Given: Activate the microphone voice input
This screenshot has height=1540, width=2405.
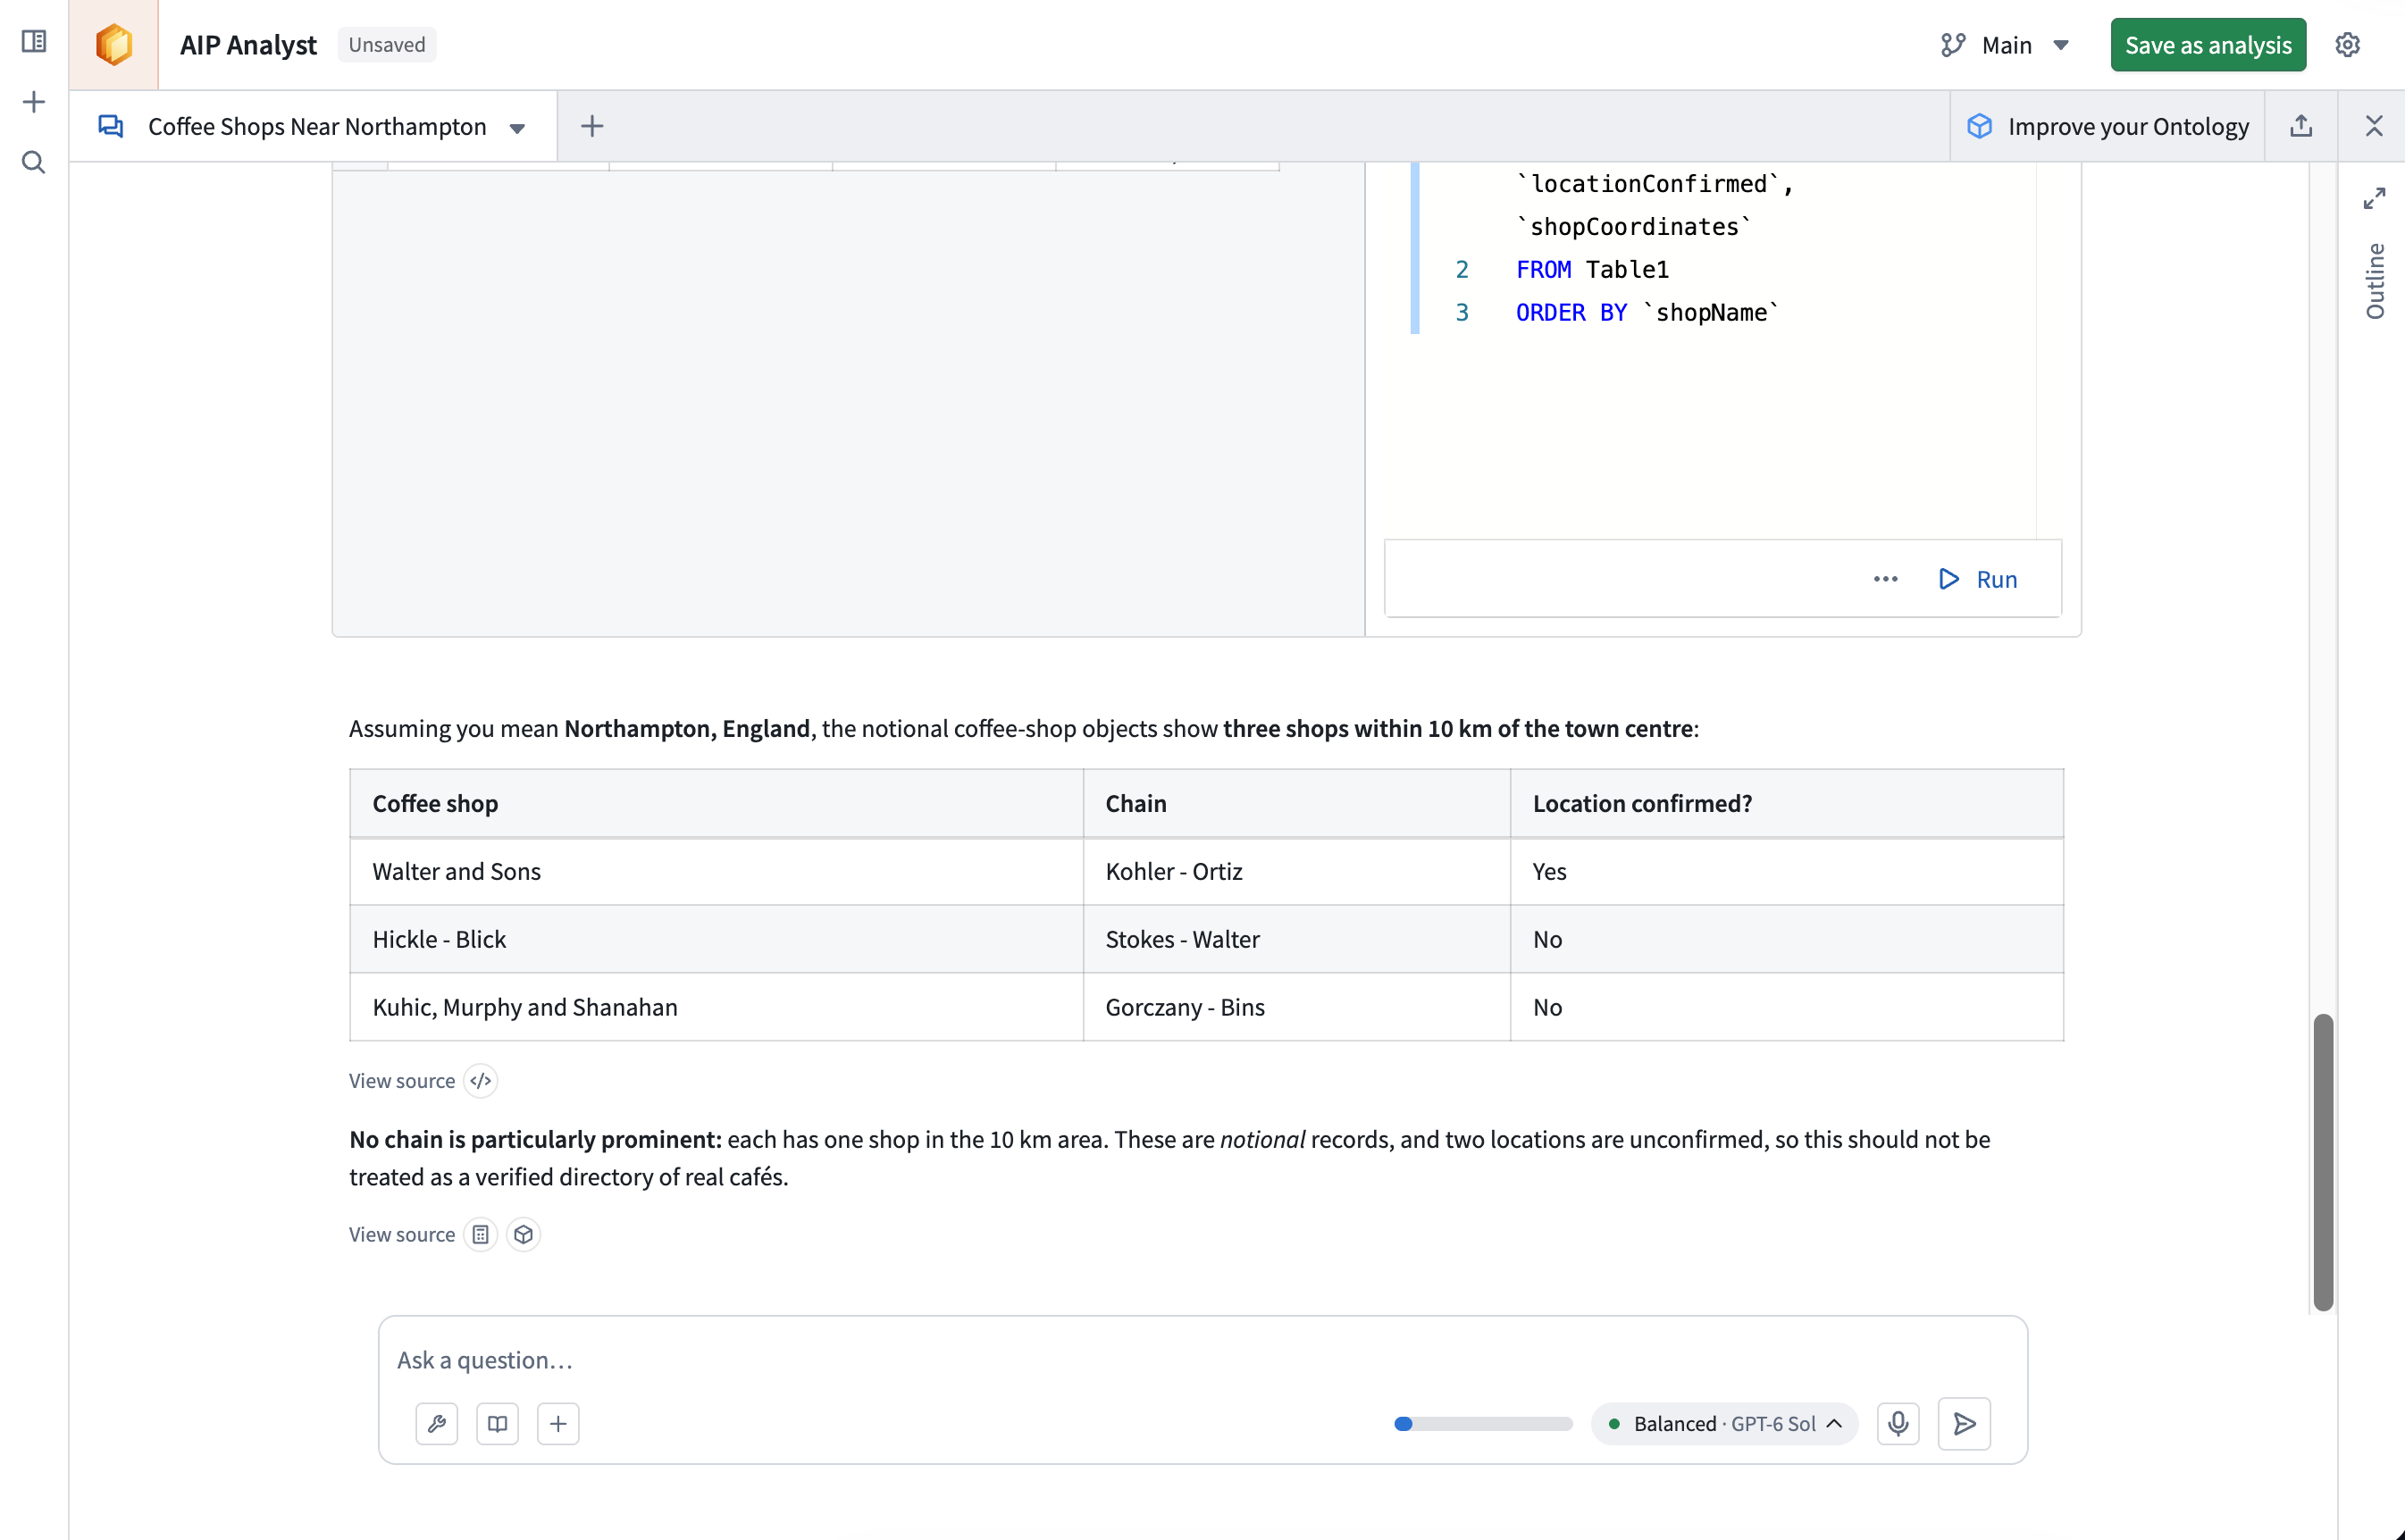Looking at the screenshot, I should point(1899,1424).
